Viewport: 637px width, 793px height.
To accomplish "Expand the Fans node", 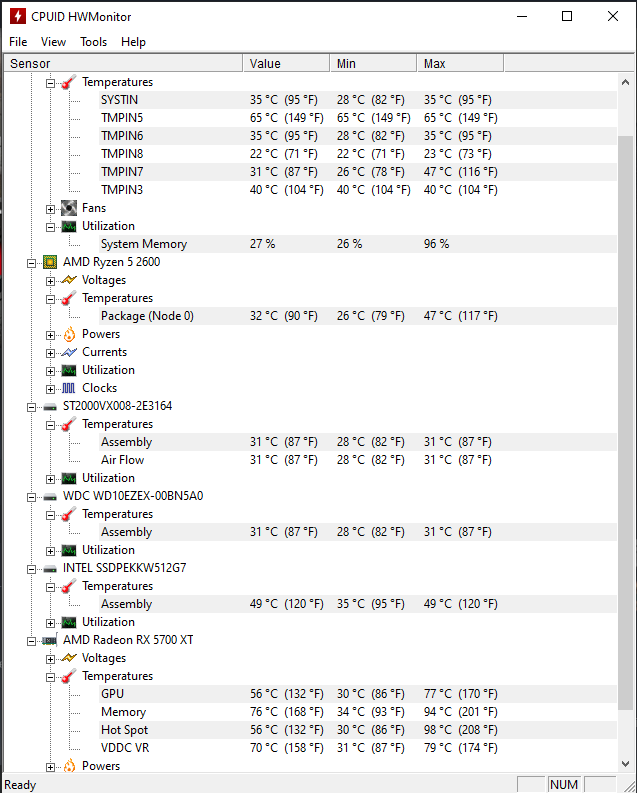I will 50,208.
